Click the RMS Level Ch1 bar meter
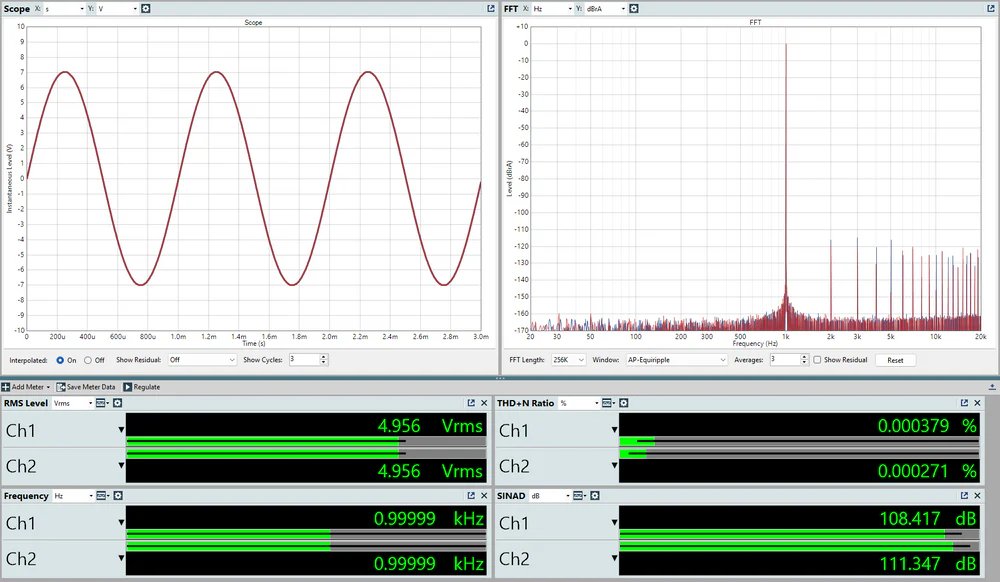The image size is (1000, 582). tap(306, 440)
